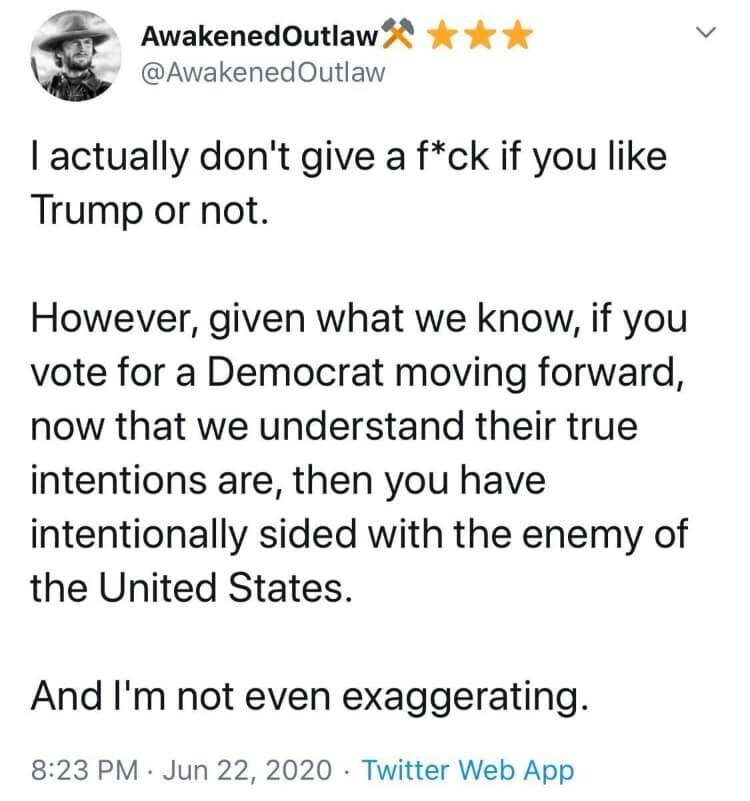The image size is (750, 801).
Task: Click the 8:23 PM timestamp
Action: (x=84, y=770)
